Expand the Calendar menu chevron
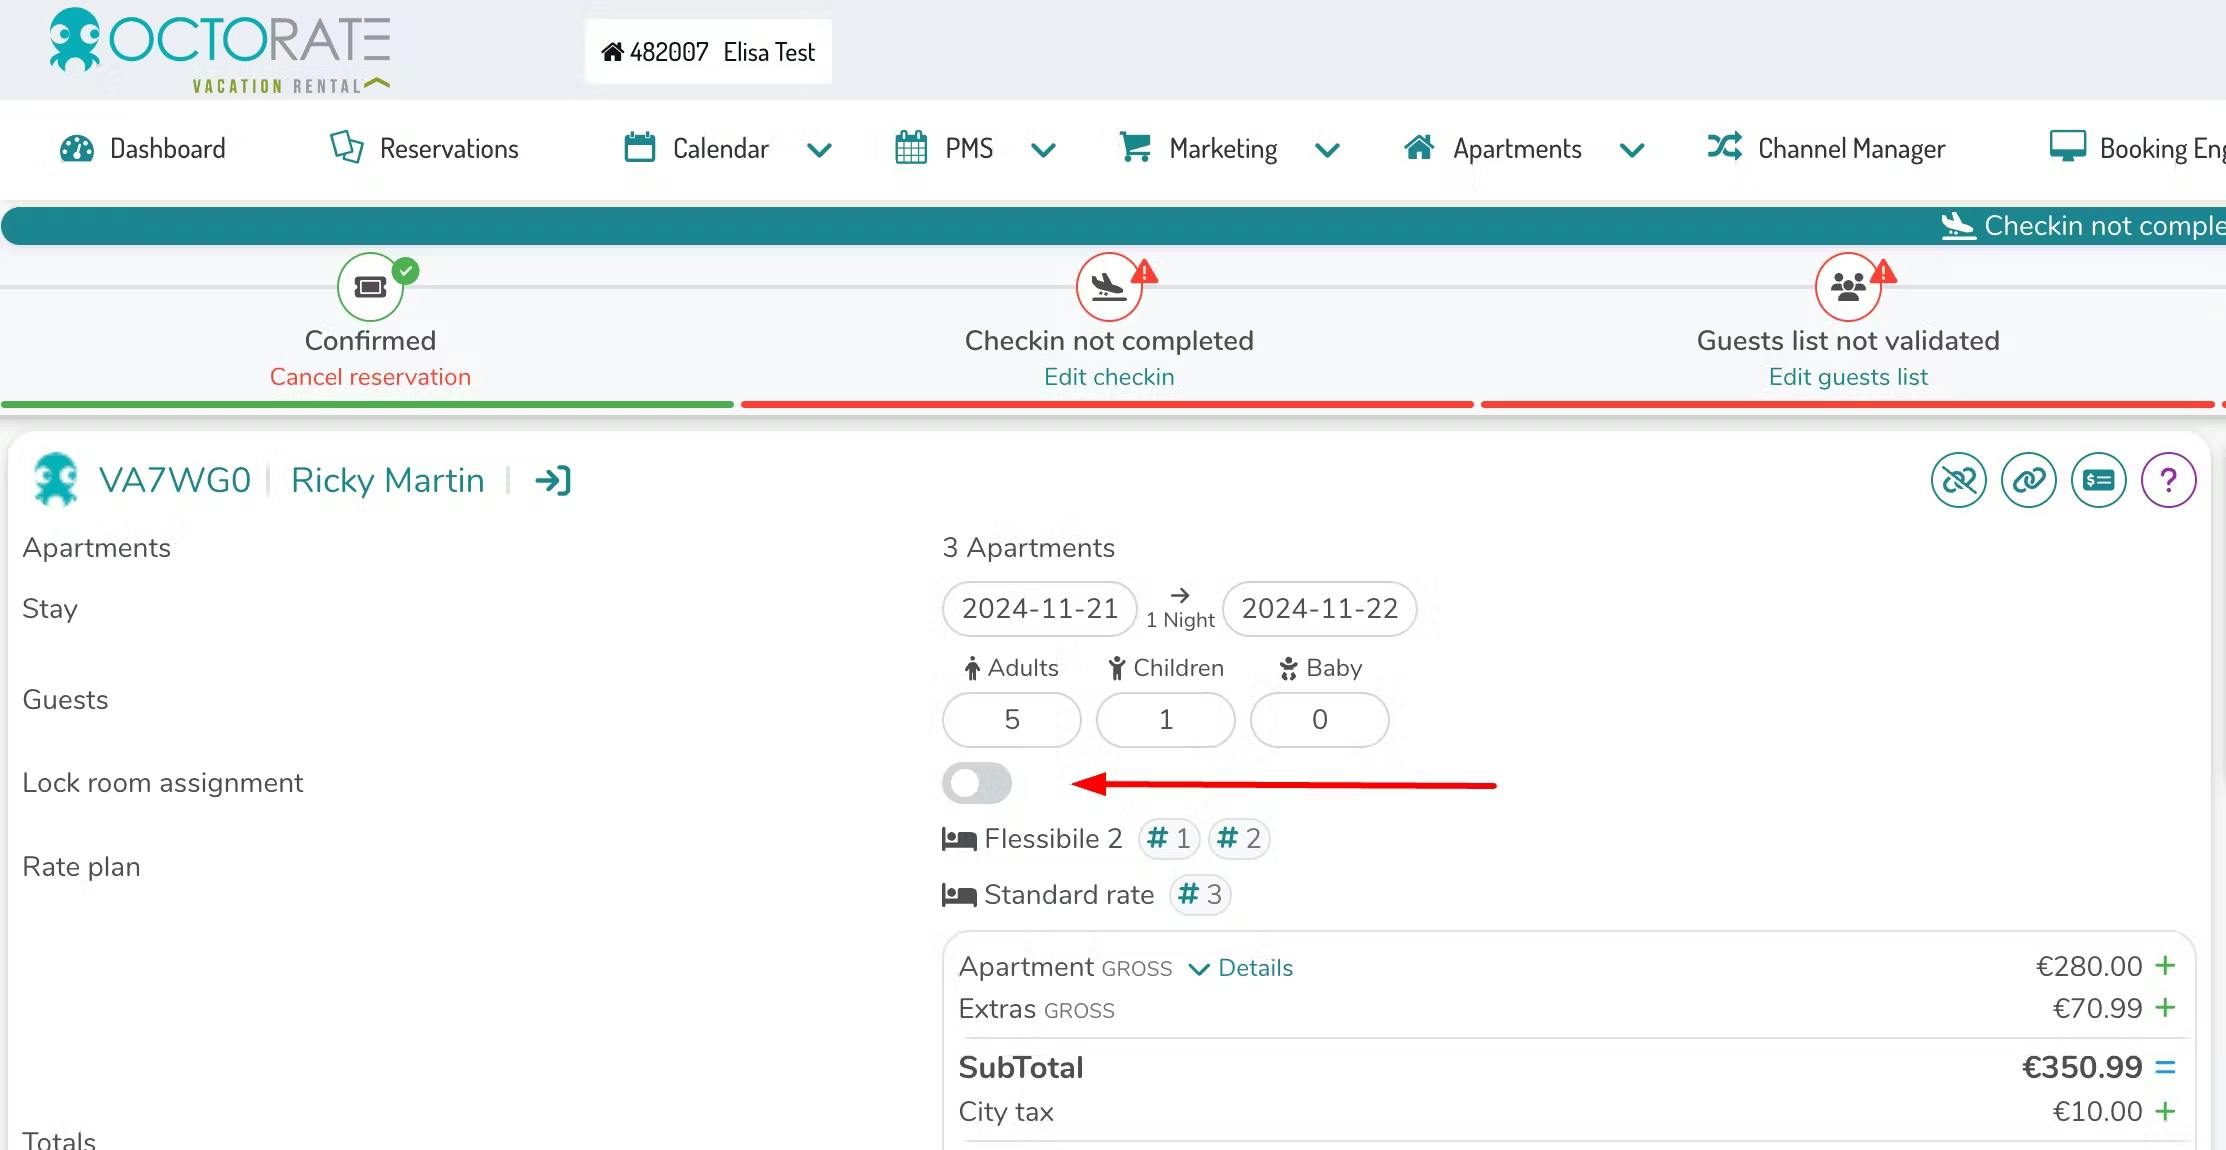The width and height of the screenshot is (2226, 1150). tap(819, 151)
